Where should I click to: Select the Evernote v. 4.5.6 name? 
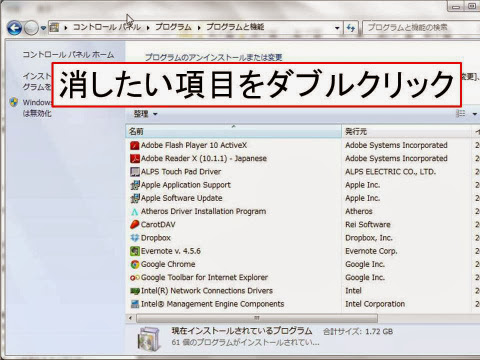(x=171, y=251)
